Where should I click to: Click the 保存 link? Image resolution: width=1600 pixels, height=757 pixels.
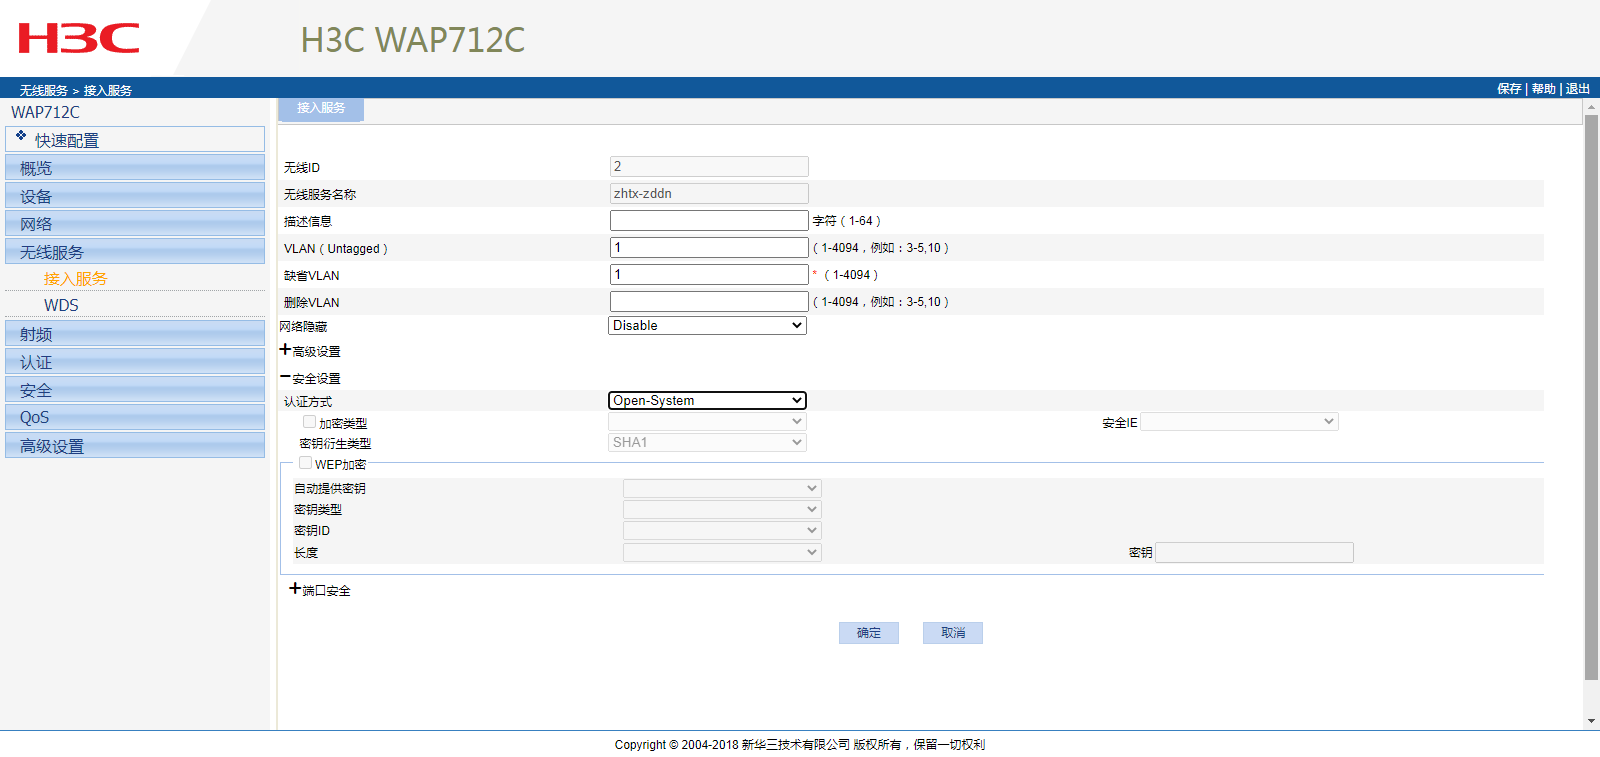tap(1509, 89)
